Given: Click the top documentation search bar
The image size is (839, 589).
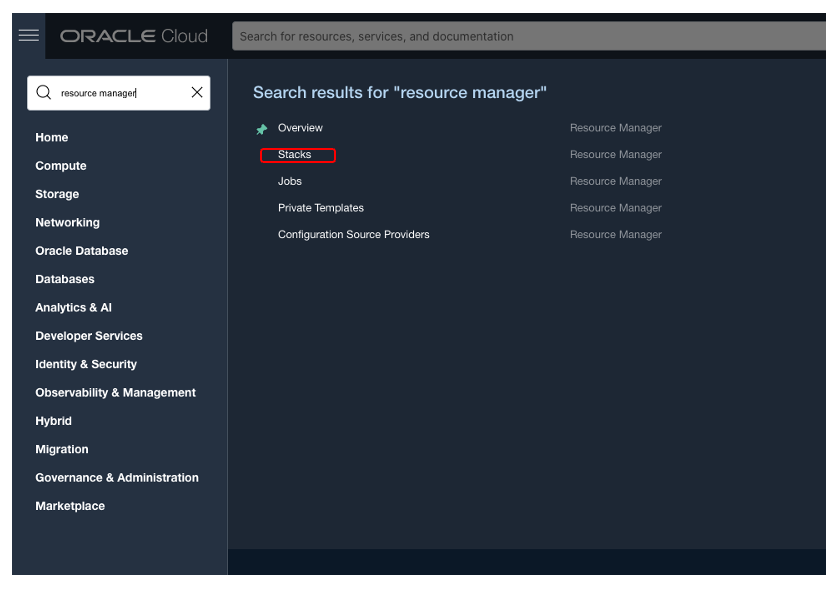Looking at the screenshot, I should click(x=530, y=36).
